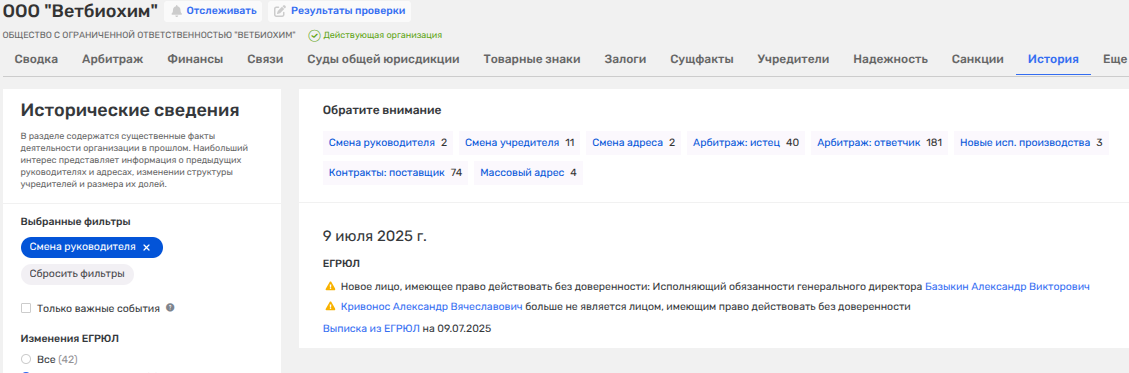Viewport: 1129px width, 373px height.
Task: Click warning icon beside Кривонос entry
Action: tap(330, 306)
